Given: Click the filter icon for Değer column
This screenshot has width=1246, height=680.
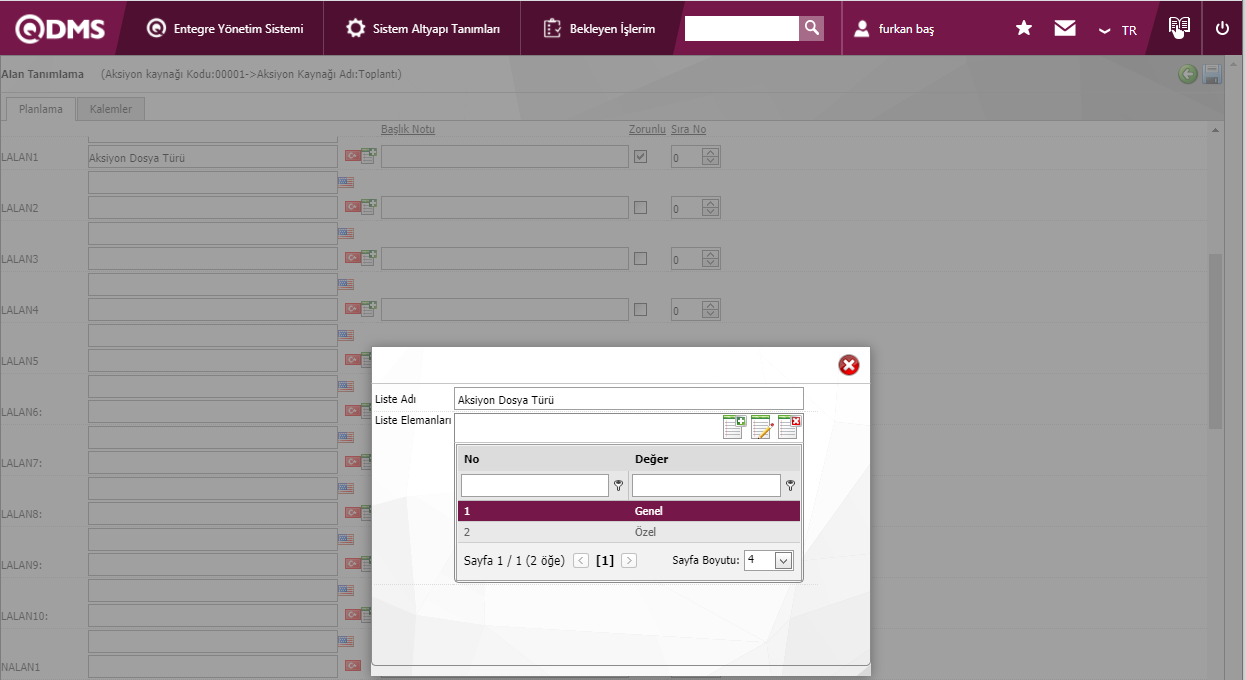Looking at the screenshot, I should pos(790,486).
